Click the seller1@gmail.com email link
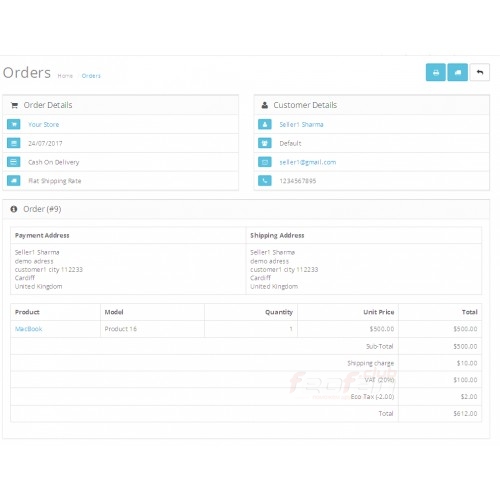This screenshot has height=500, width=500. 308,162
